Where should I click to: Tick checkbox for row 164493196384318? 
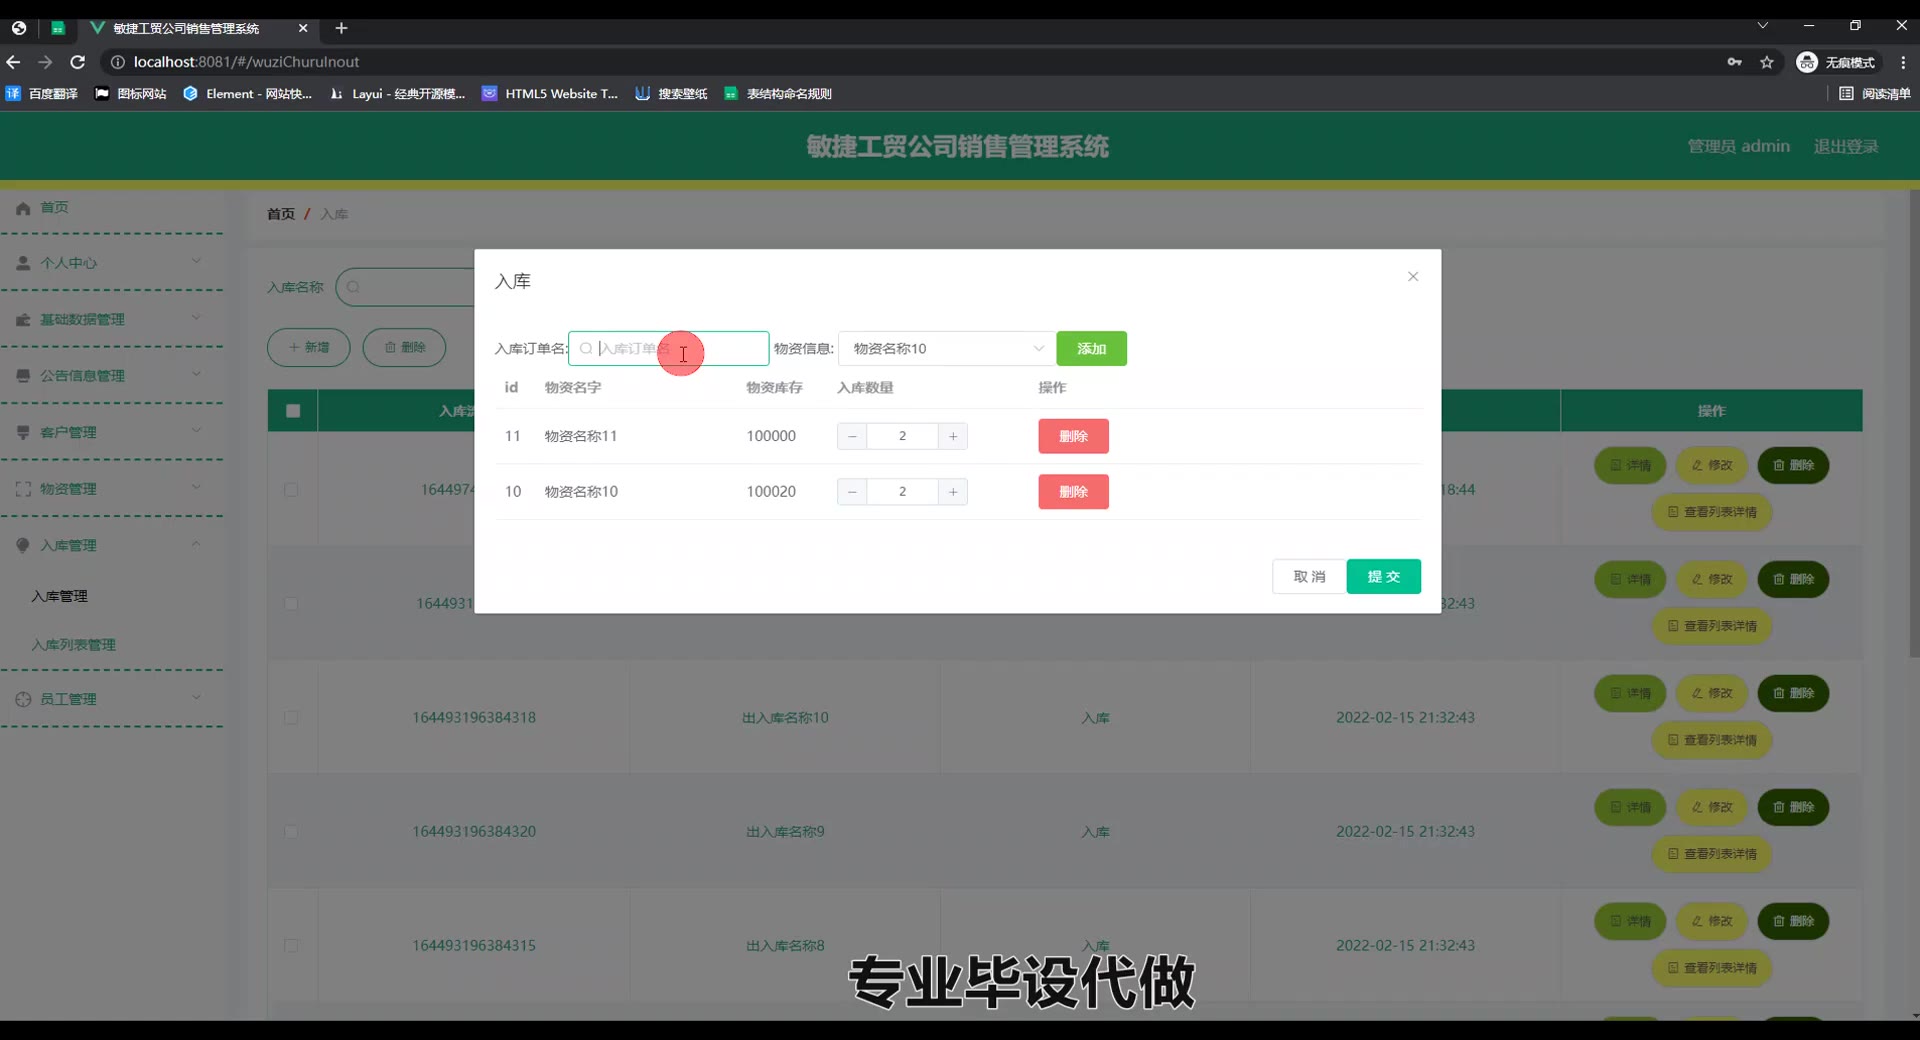tap(291, 718)
